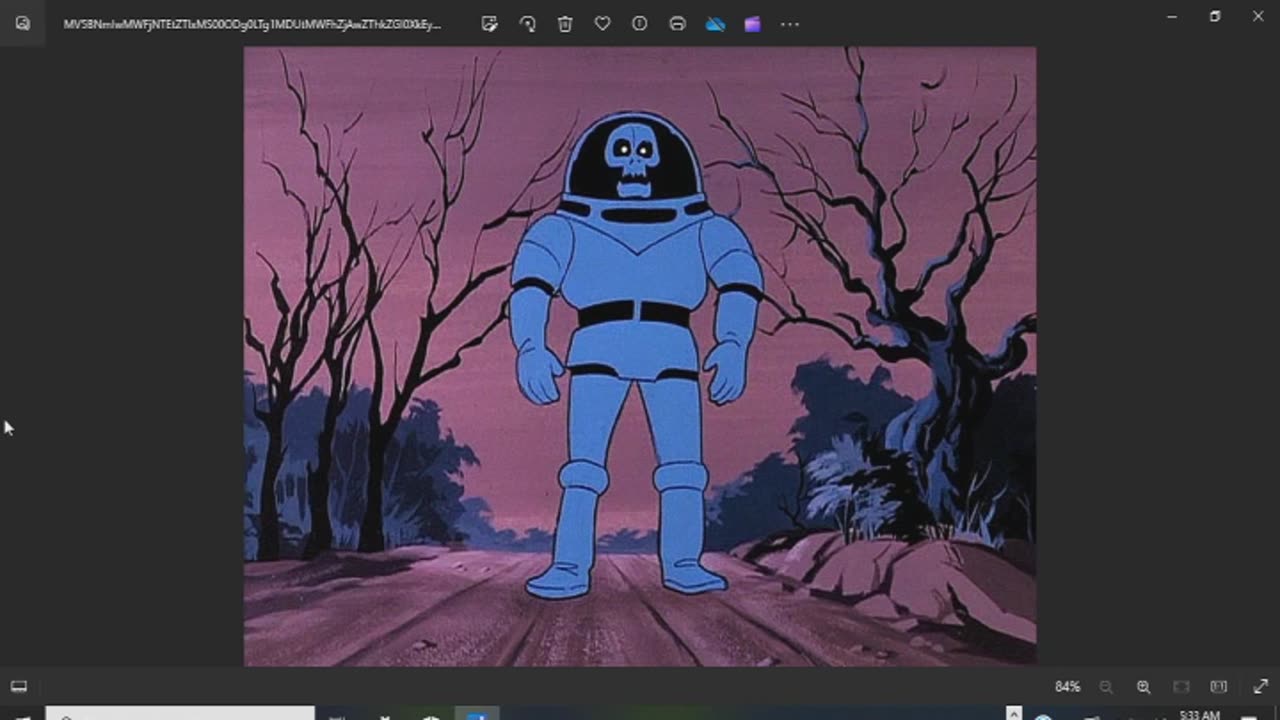Delete the image using the trash icon

click(565, 24)
